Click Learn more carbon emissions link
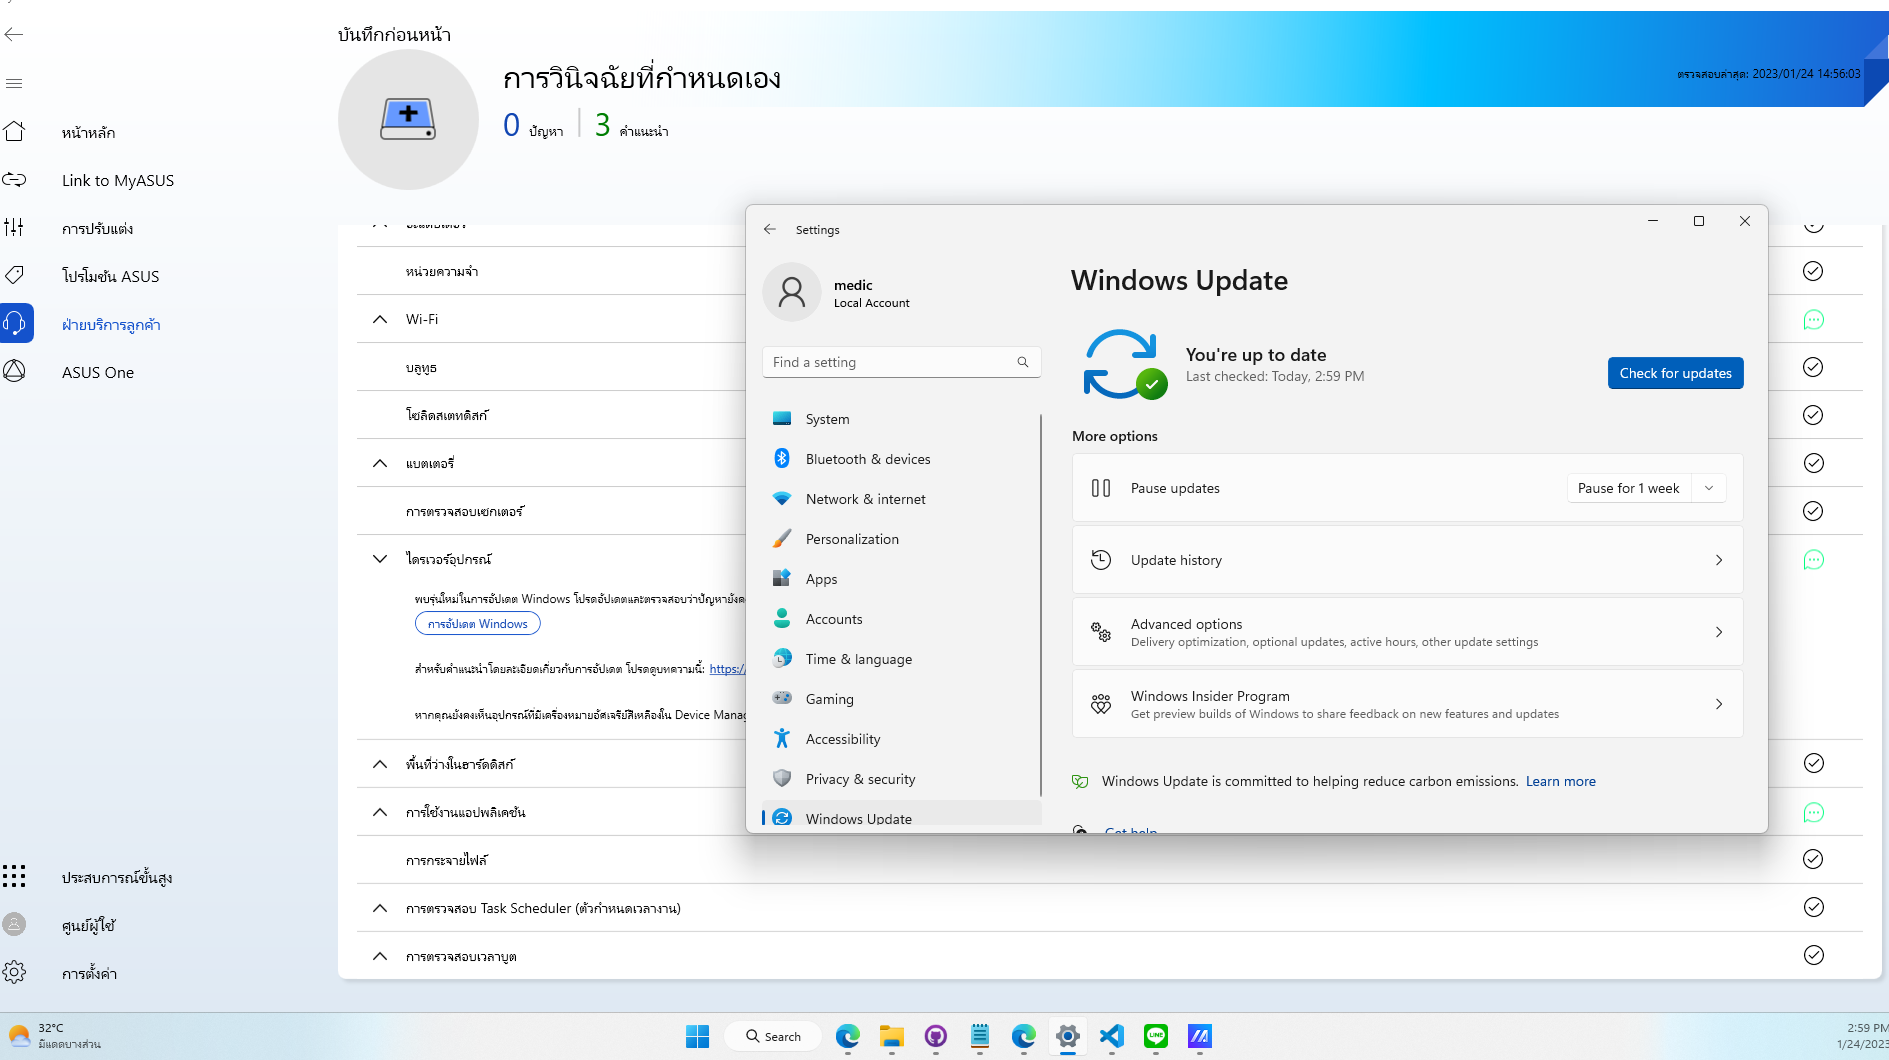 (1560, 781)
